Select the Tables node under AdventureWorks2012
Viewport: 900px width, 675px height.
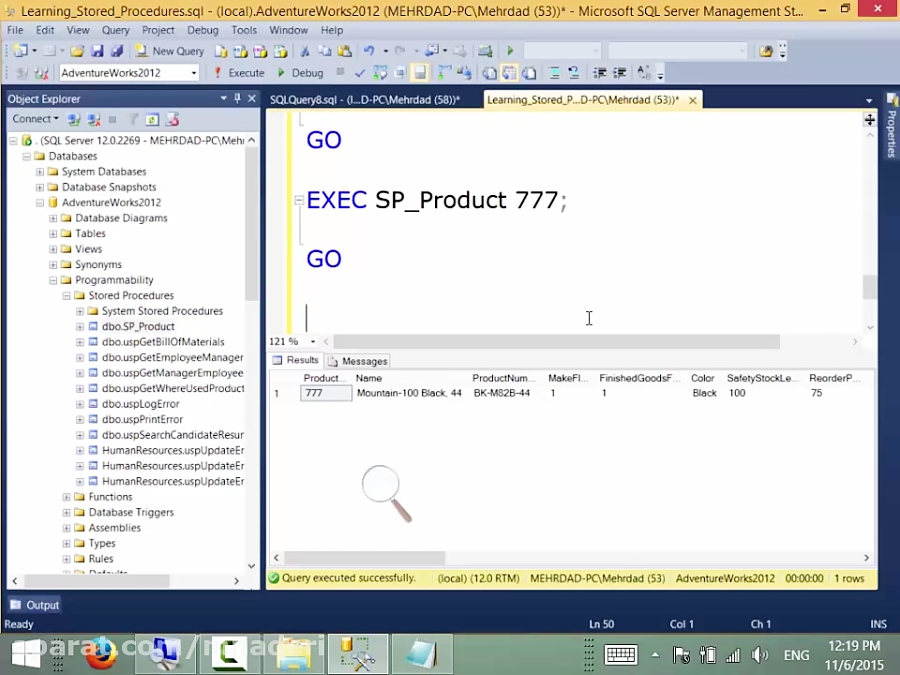(x=90, y=233)
